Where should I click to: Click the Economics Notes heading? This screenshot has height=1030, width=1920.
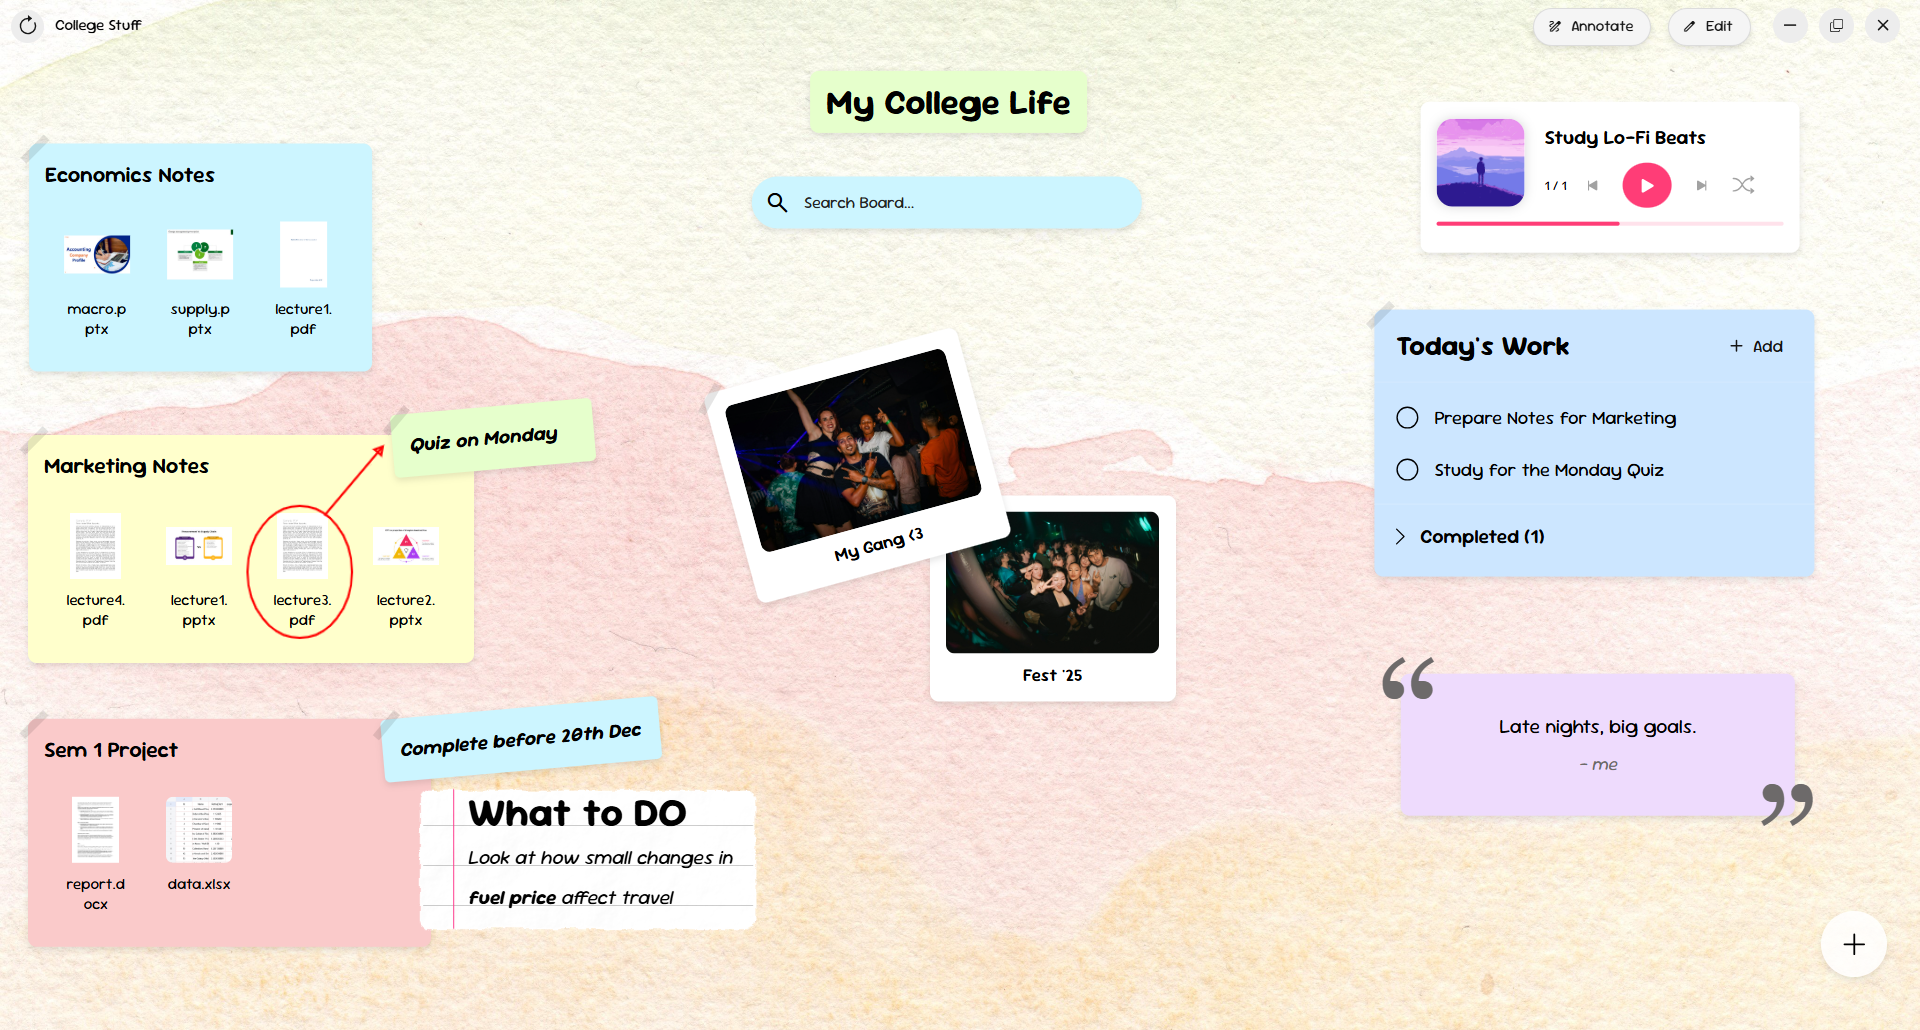(x=130, y=175)
